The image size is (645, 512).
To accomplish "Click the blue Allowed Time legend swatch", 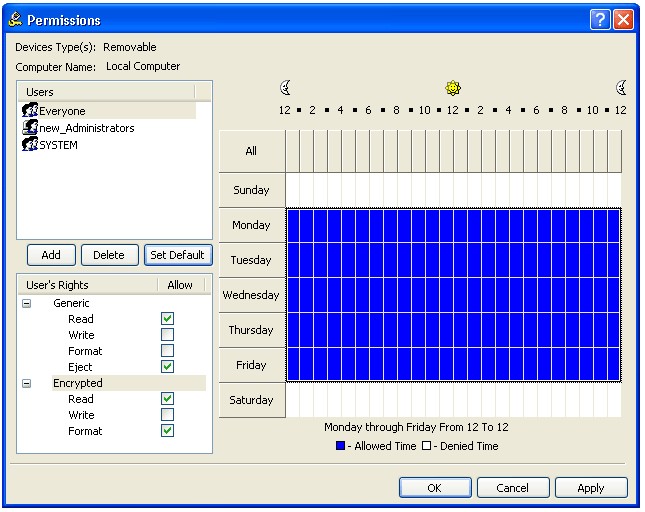I will pos(341,446).
